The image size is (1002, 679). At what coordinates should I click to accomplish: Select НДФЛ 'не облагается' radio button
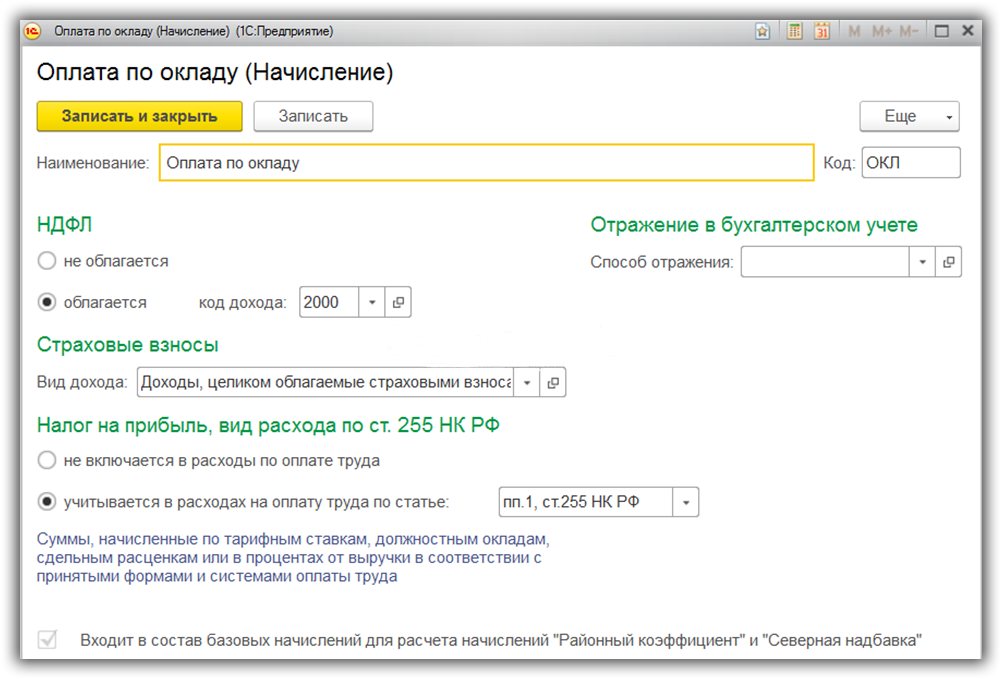click(47, 261)
